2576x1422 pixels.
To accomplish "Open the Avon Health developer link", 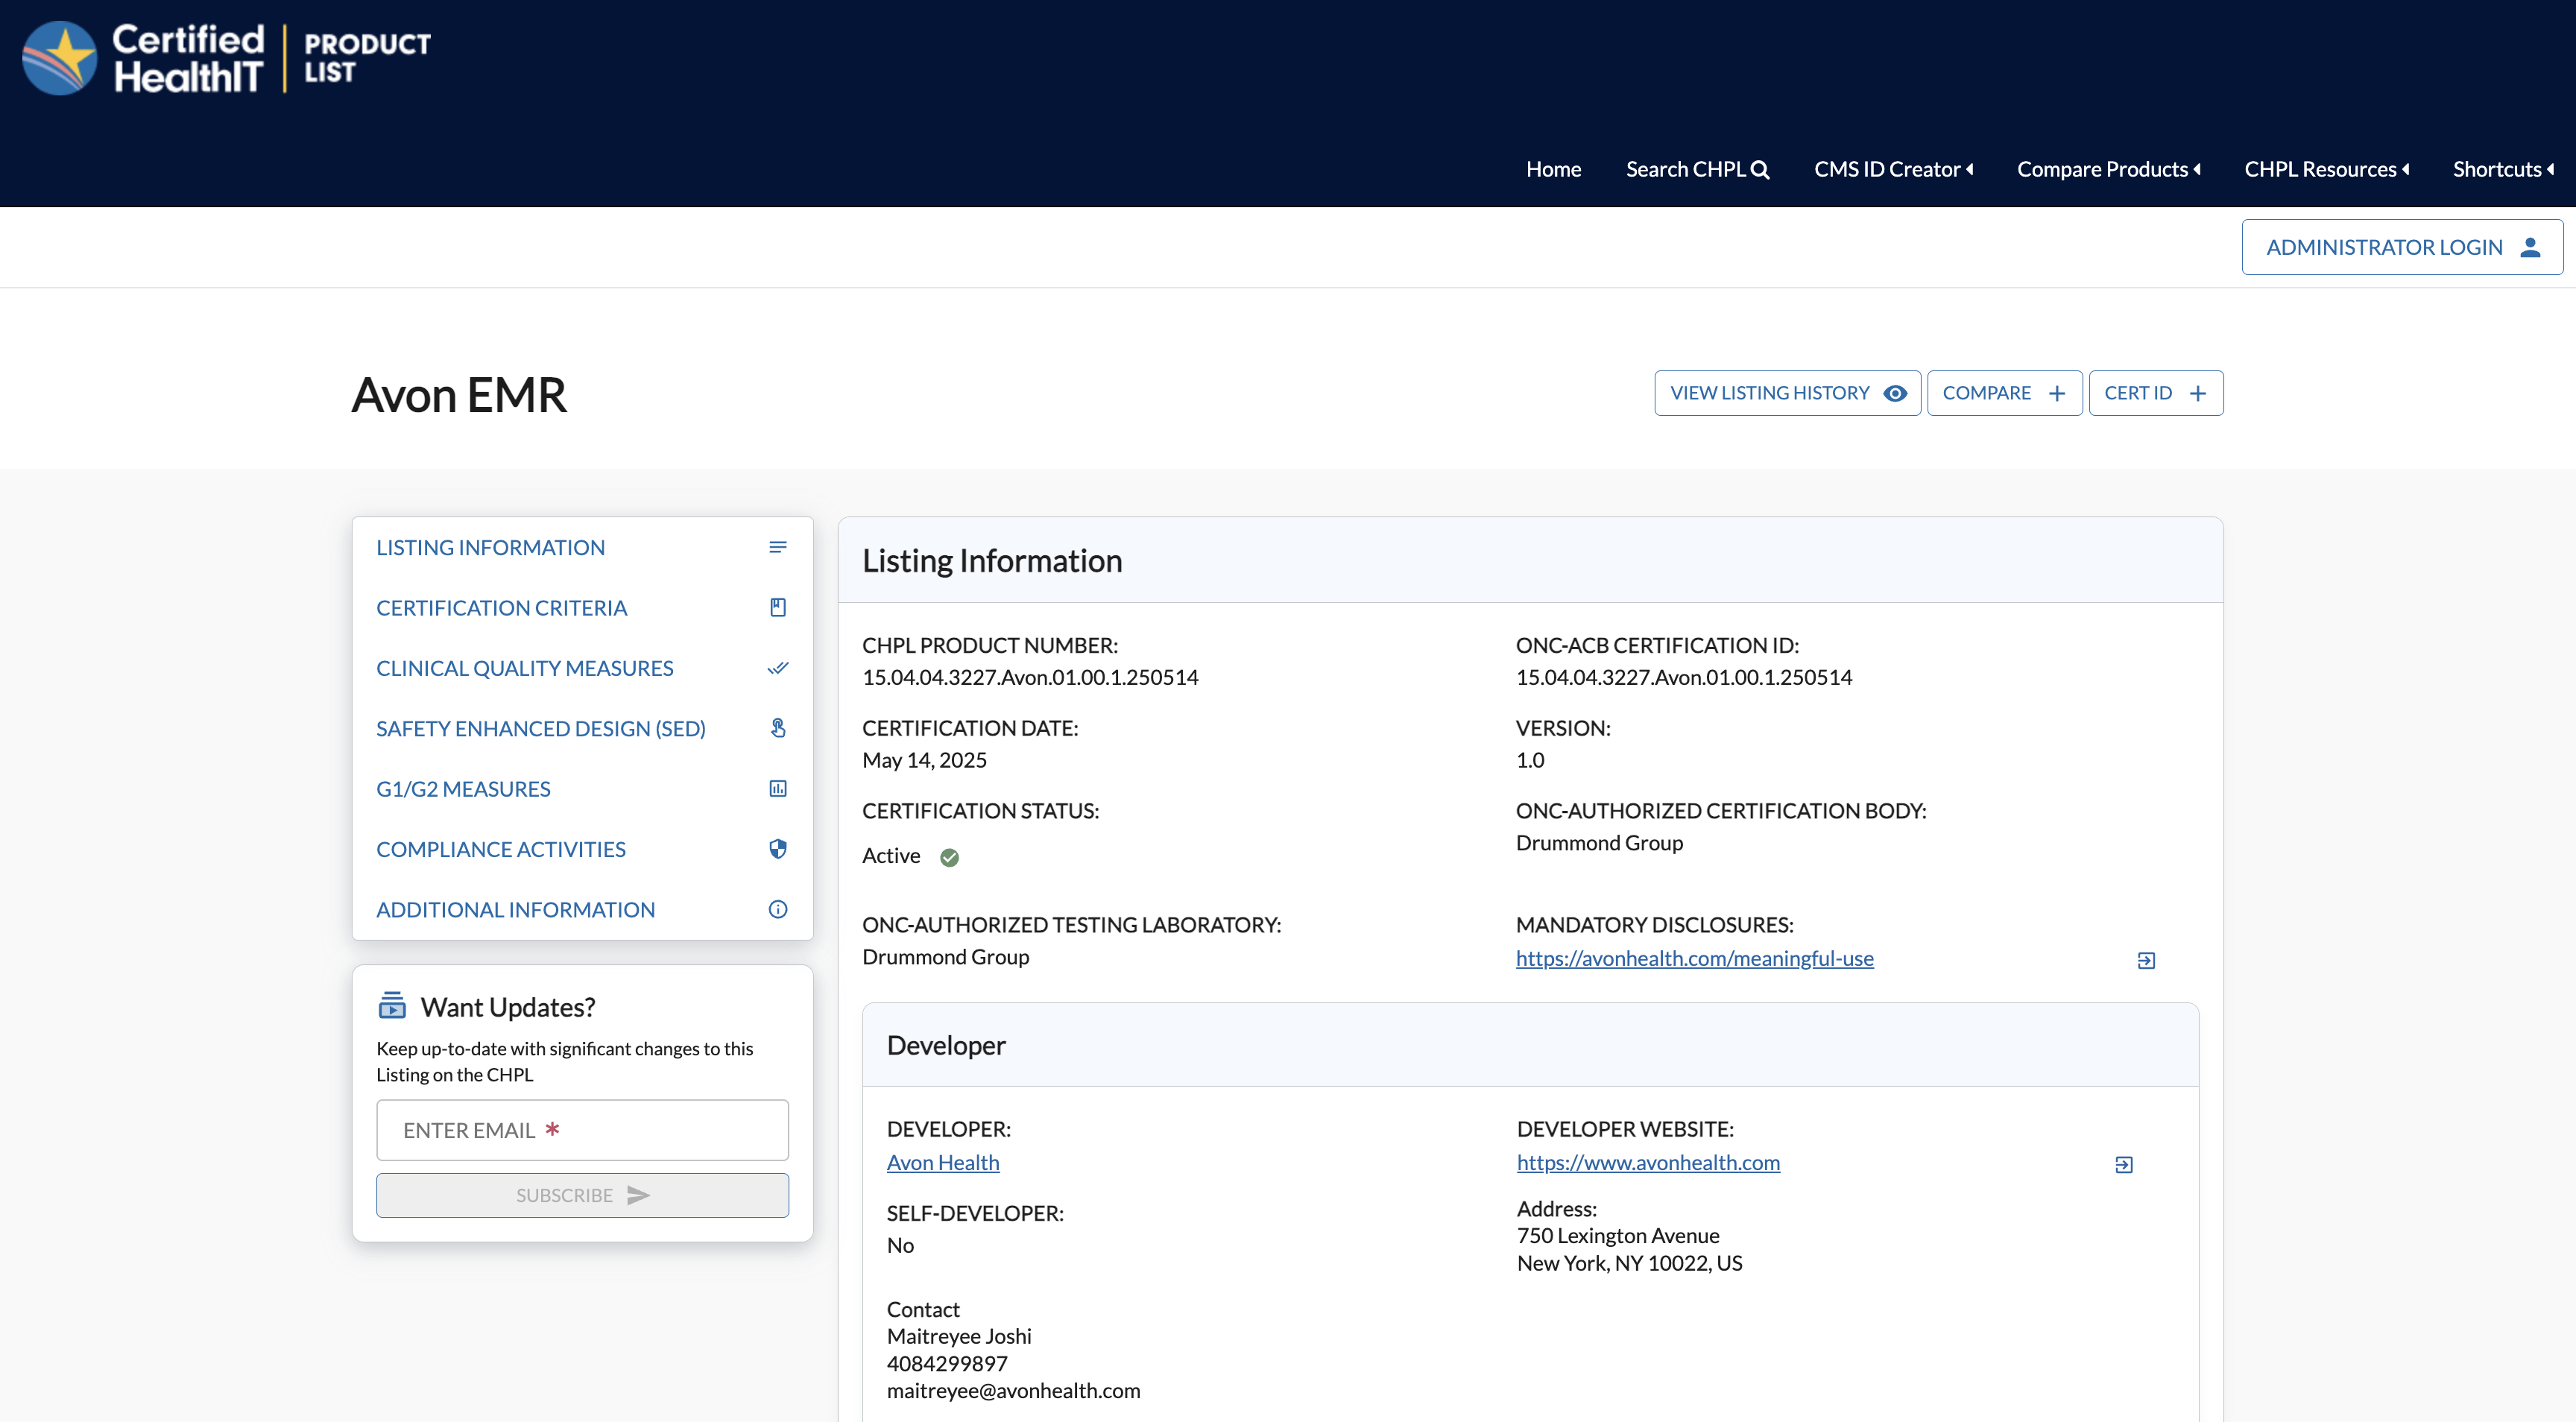I will [x=942, y=1162].
